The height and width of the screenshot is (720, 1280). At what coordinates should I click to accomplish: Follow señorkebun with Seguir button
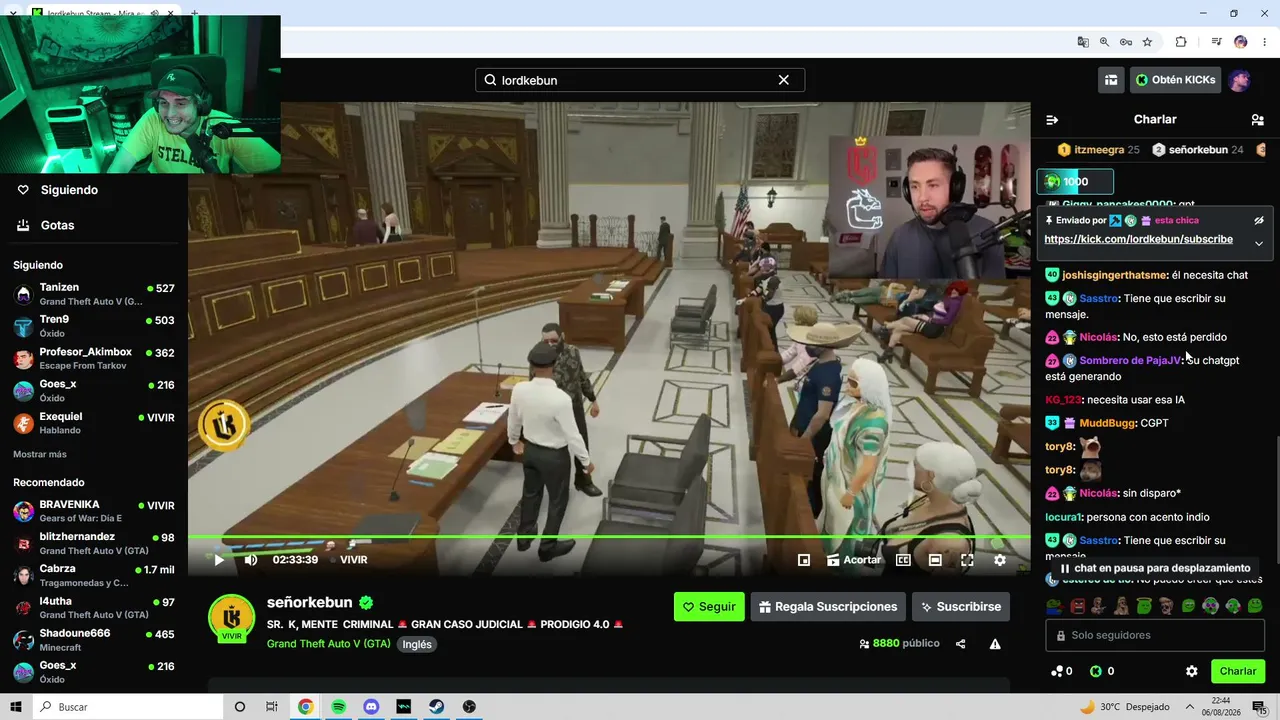[x=709, y=607]
